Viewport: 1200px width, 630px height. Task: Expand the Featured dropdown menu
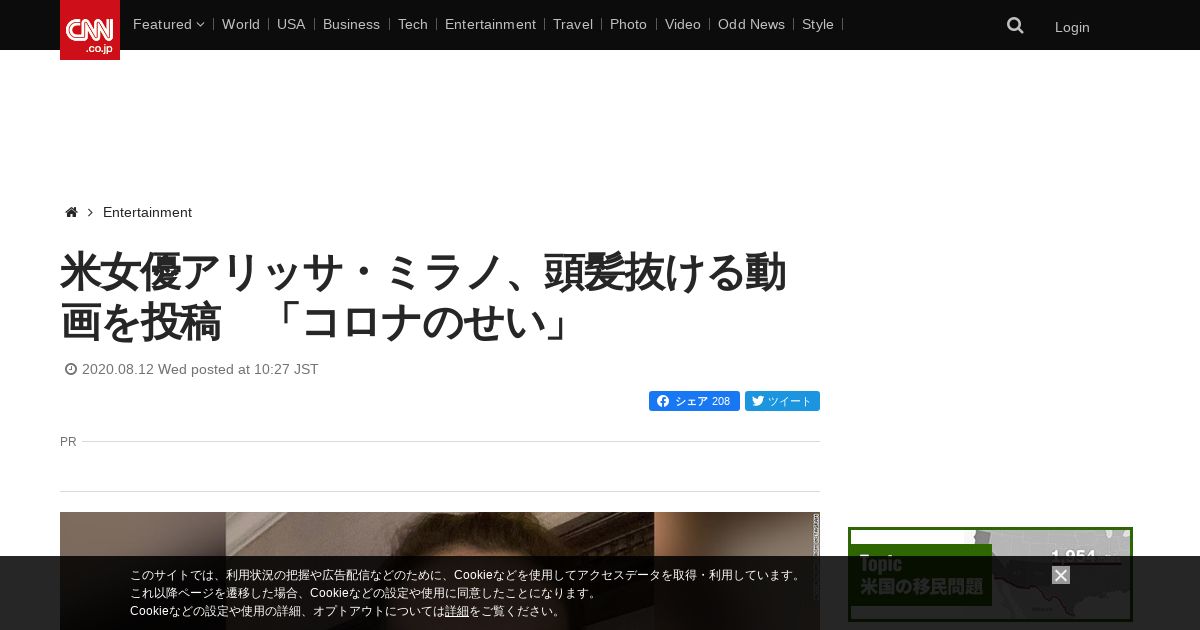[x=168, y=24]
